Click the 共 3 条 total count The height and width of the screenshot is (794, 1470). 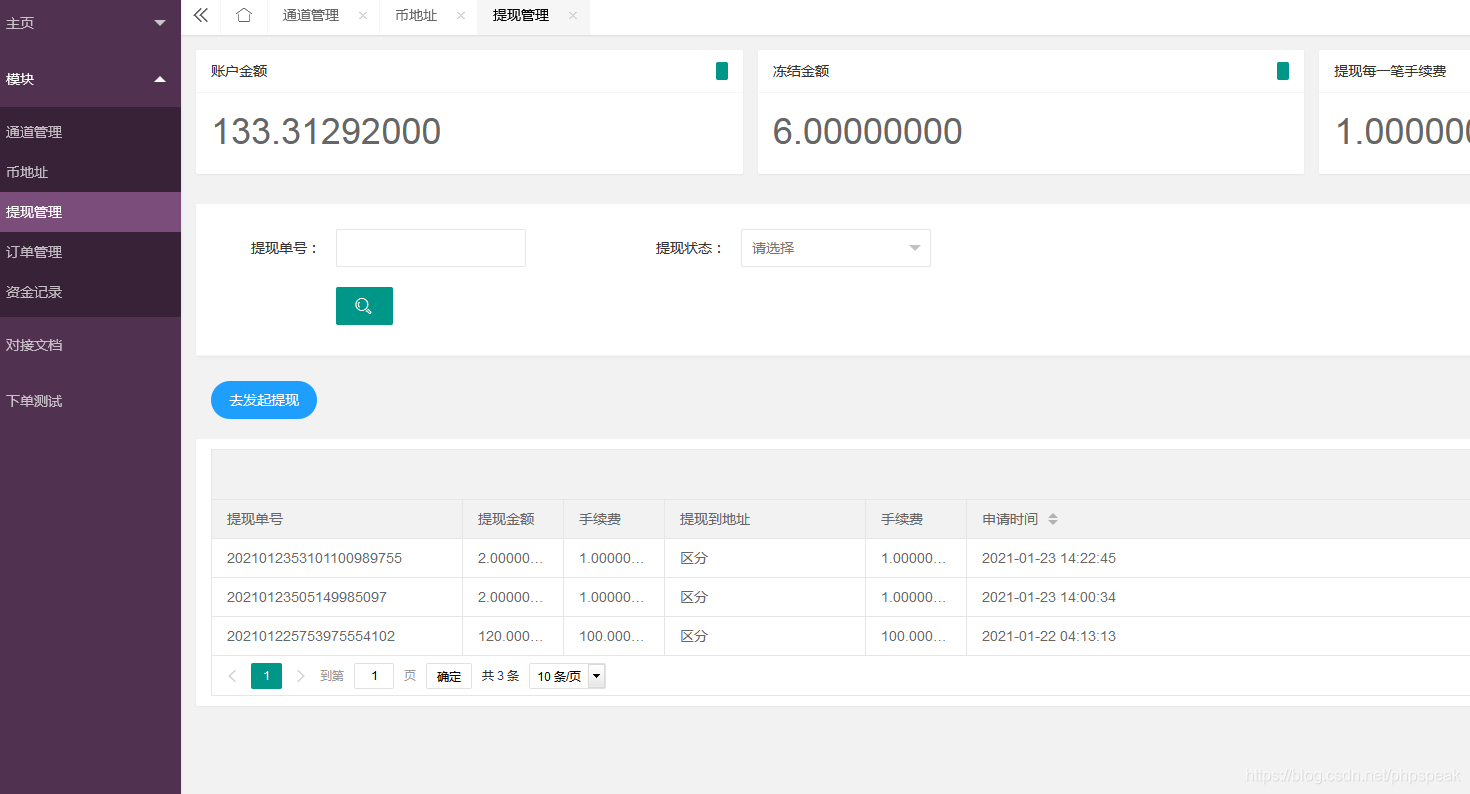pos(500,676)
